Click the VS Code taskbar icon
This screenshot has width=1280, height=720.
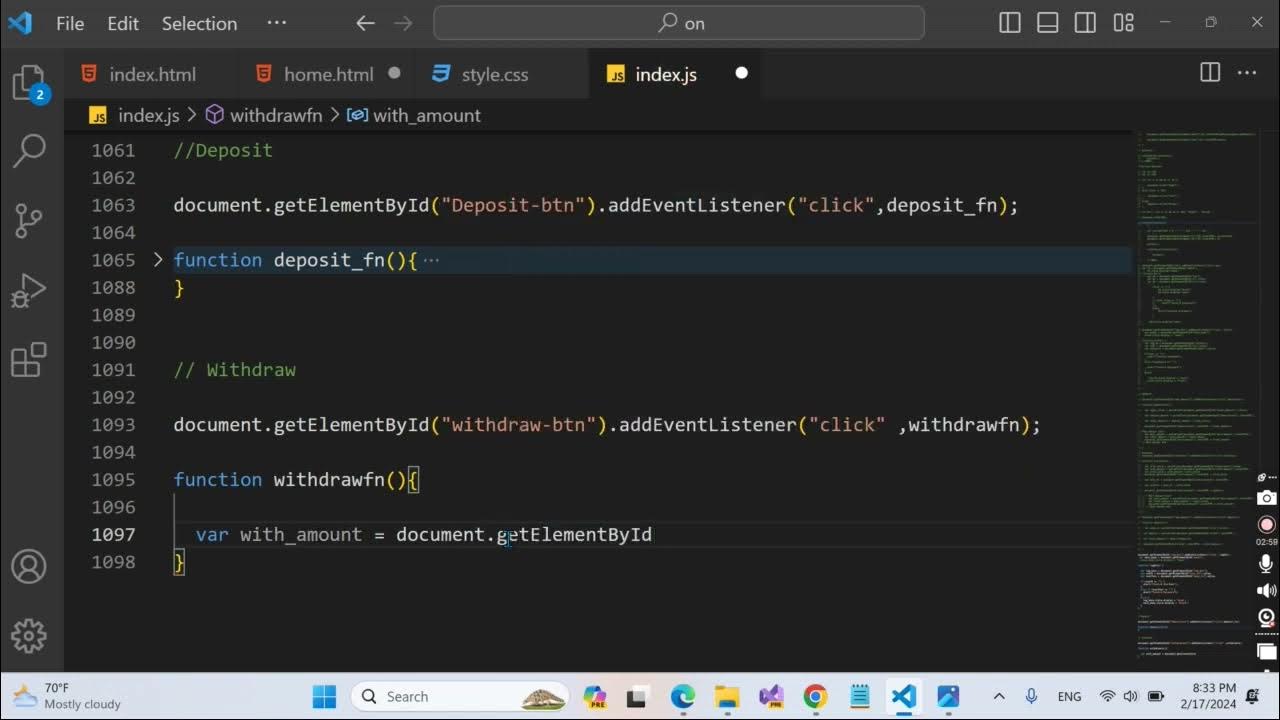click(x=903, y=696)
